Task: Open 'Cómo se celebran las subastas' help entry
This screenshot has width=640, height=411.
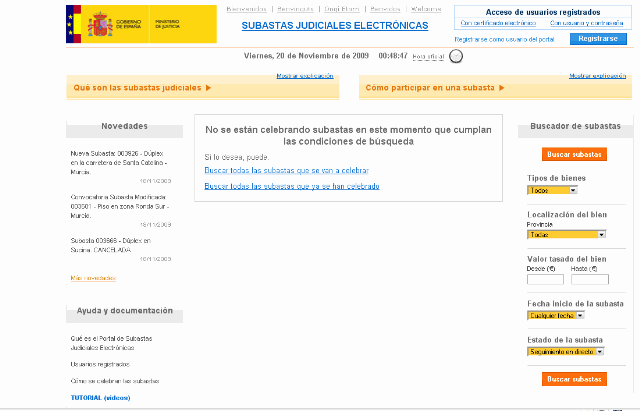Action: (x=115, y=381)
